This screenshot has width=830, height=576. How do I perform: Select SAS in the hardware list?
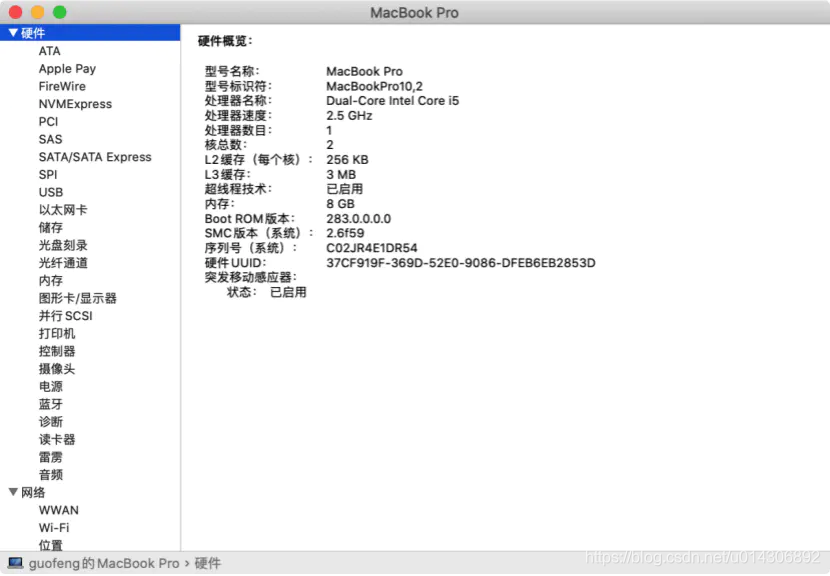[x=50, y=139]
